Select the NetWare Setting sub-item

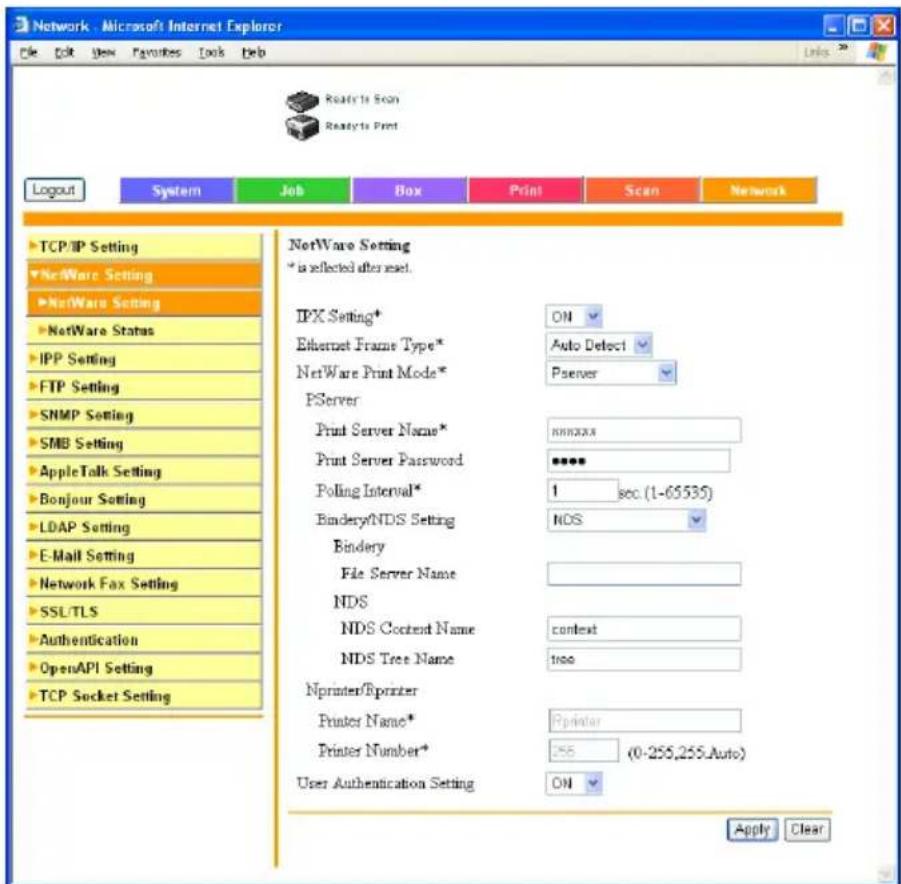click(144, 303)
